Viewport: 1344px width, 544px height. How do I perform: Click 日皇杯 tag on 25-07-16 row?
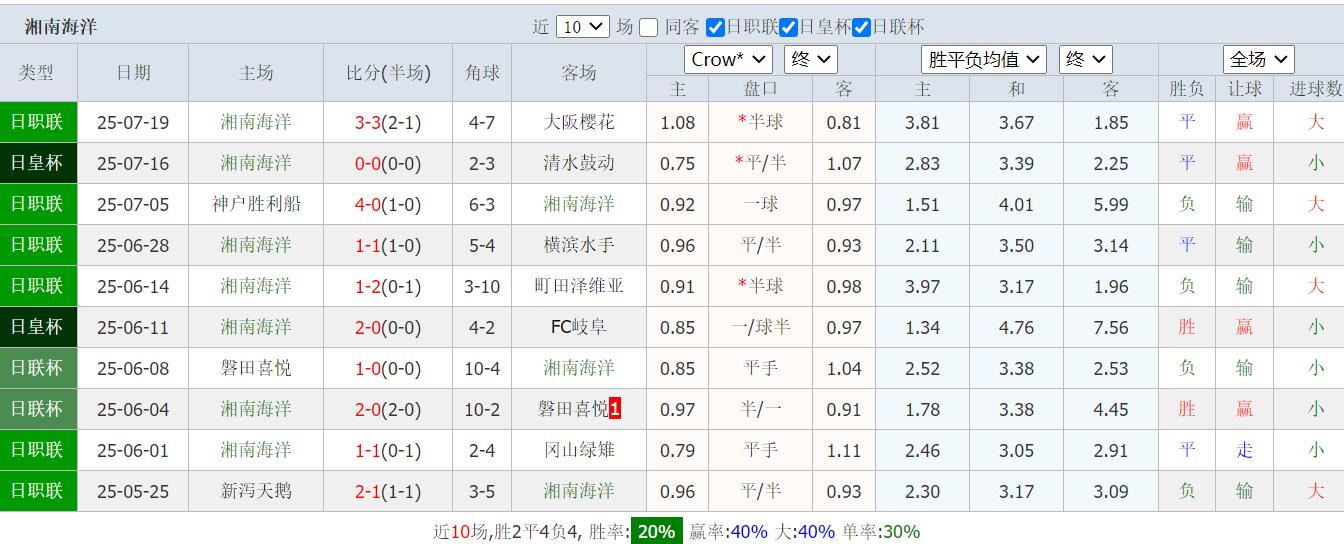[37, 163]
